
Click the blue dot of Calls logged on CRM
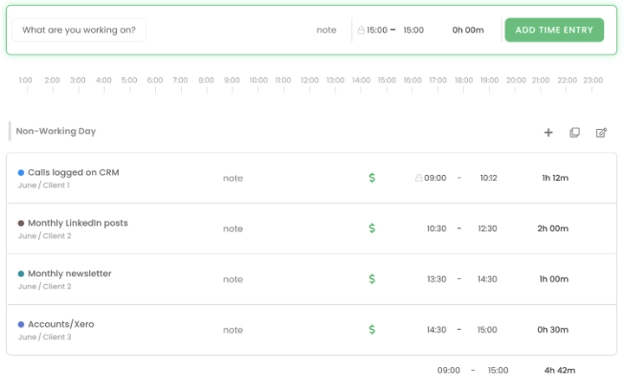[21, 173]
